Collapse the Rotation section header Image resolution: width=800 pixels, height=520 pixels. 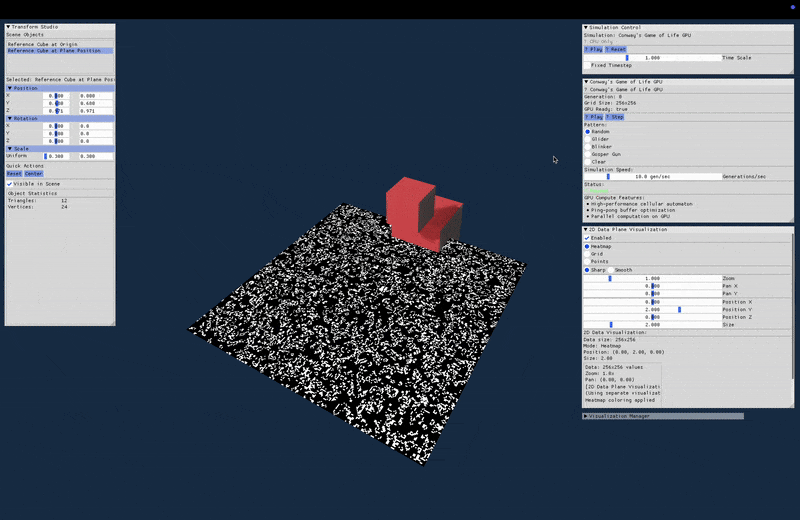coord(60,118)
